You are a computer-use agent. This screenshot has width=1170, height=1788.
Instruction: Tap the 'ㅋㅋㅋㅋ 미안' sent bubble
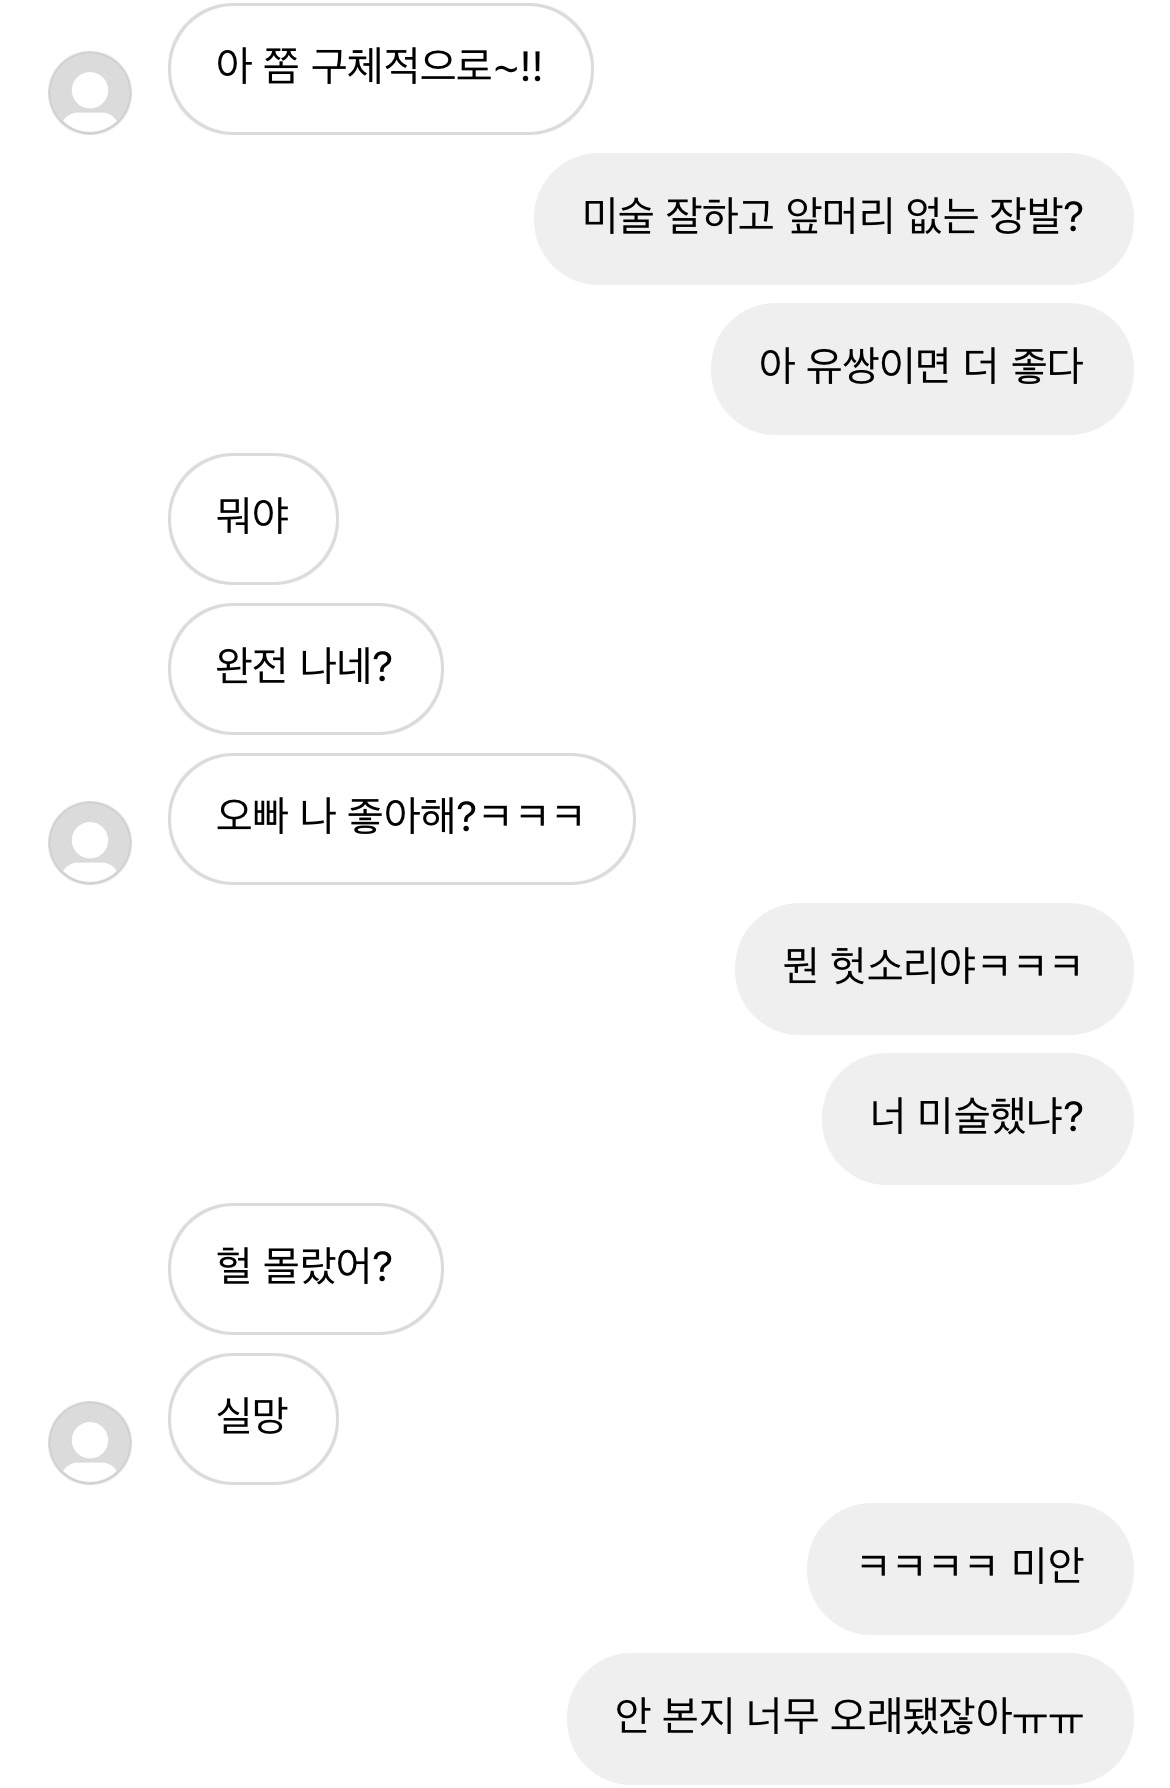point(970,1569)
